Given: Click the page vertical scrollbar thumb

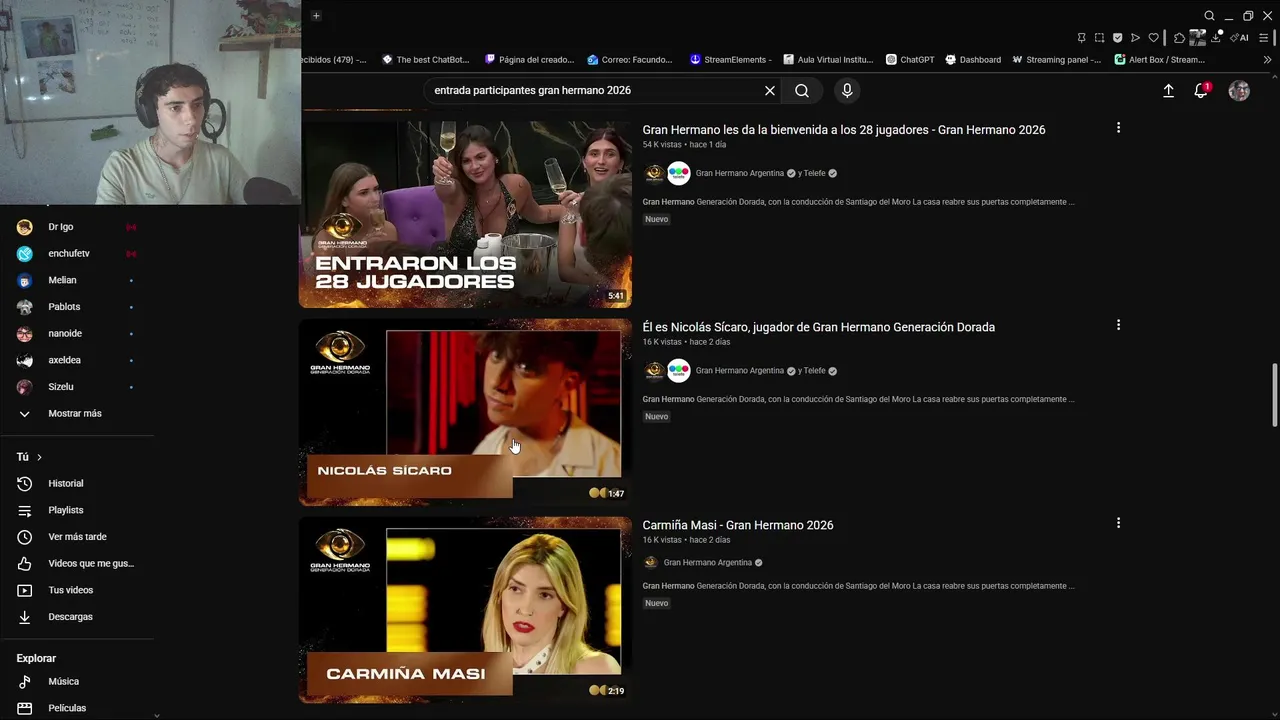Looking at the screenshot, I should point(1274,395).
